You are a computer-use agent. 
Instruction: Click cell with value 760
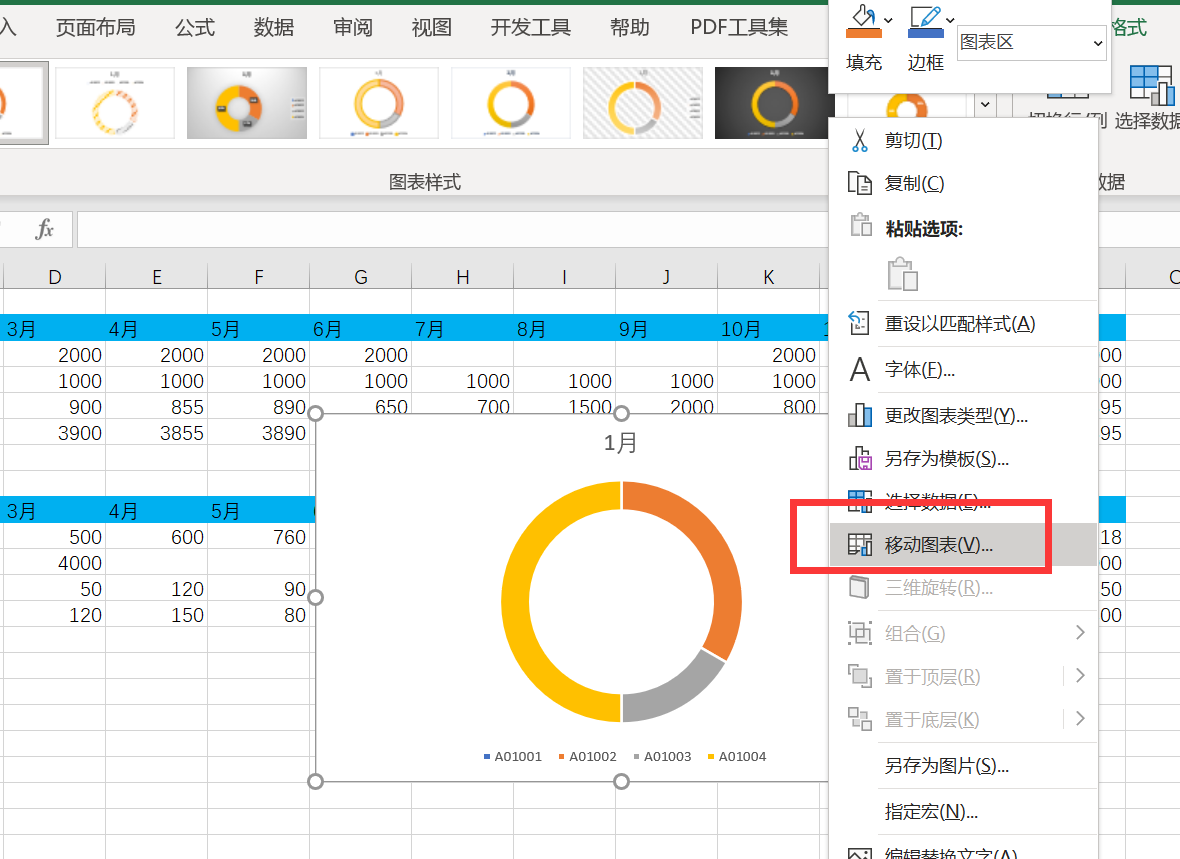(x=259, y=537)
